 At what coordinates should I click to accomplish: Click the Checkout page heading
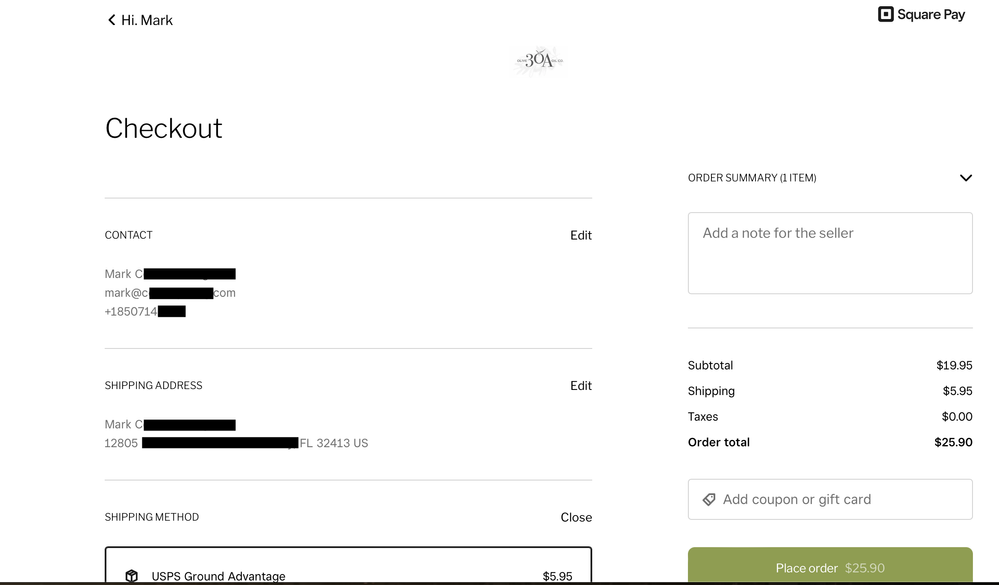click(x=164, y=128)
